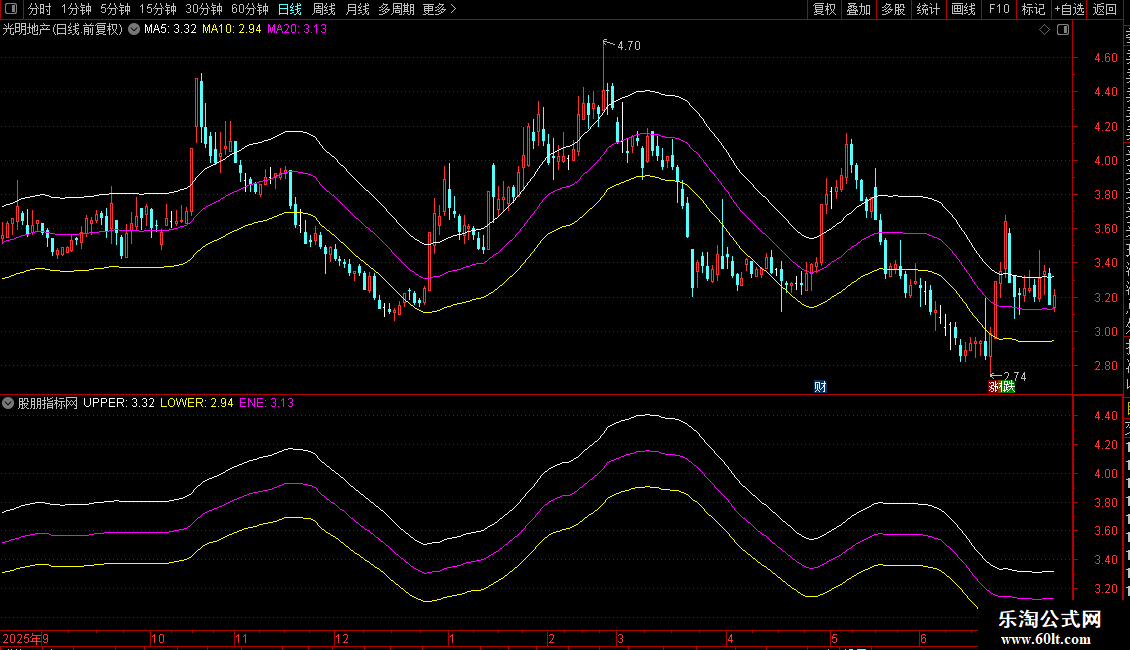Click the MA5: 3.32 label

point(170,29)
